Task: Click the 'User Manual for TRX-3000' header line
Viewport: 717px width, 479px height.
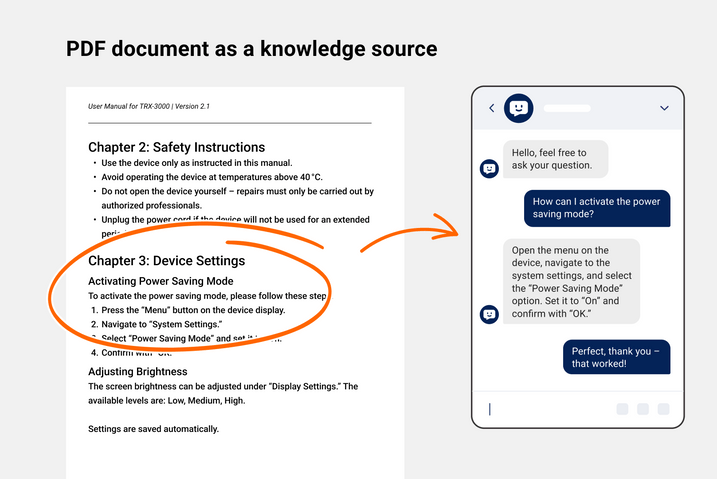Action: tap(149, 106)
